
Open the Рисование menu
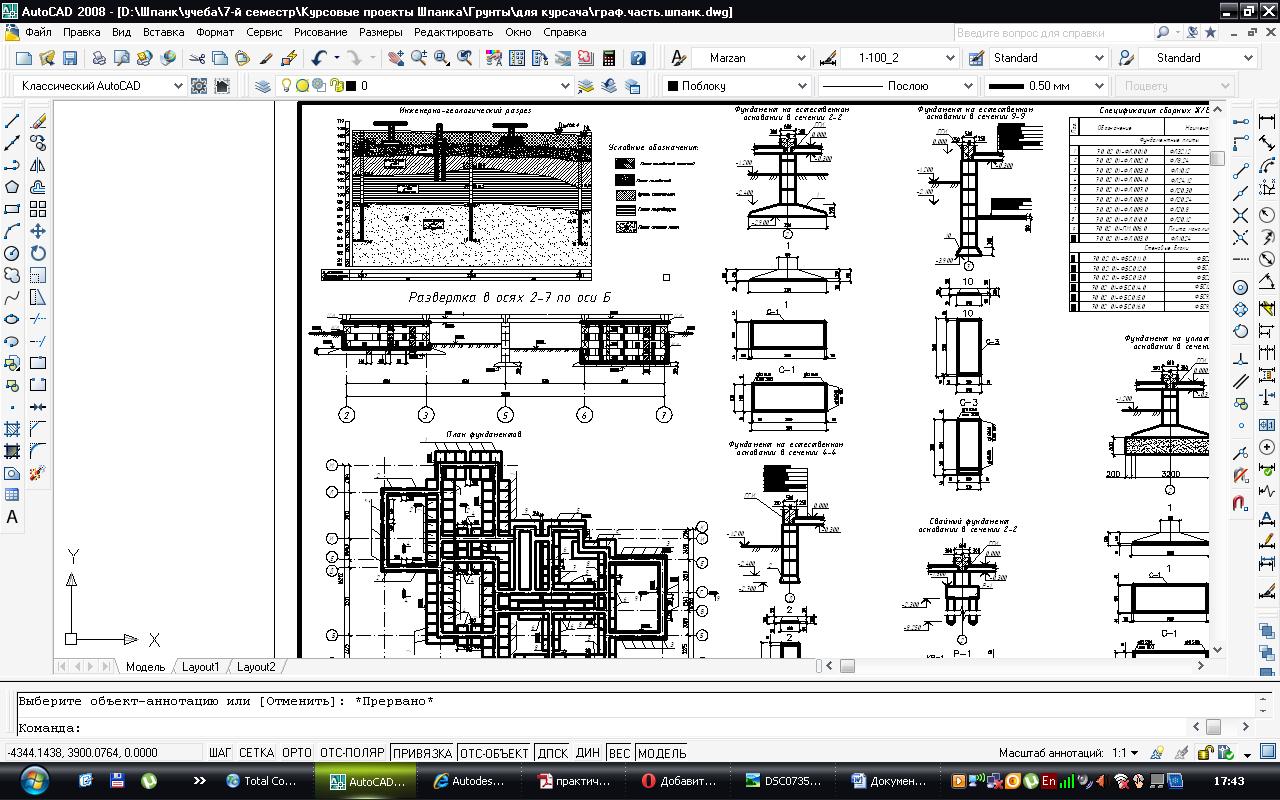pyautogui.click(x=320, y=32)
